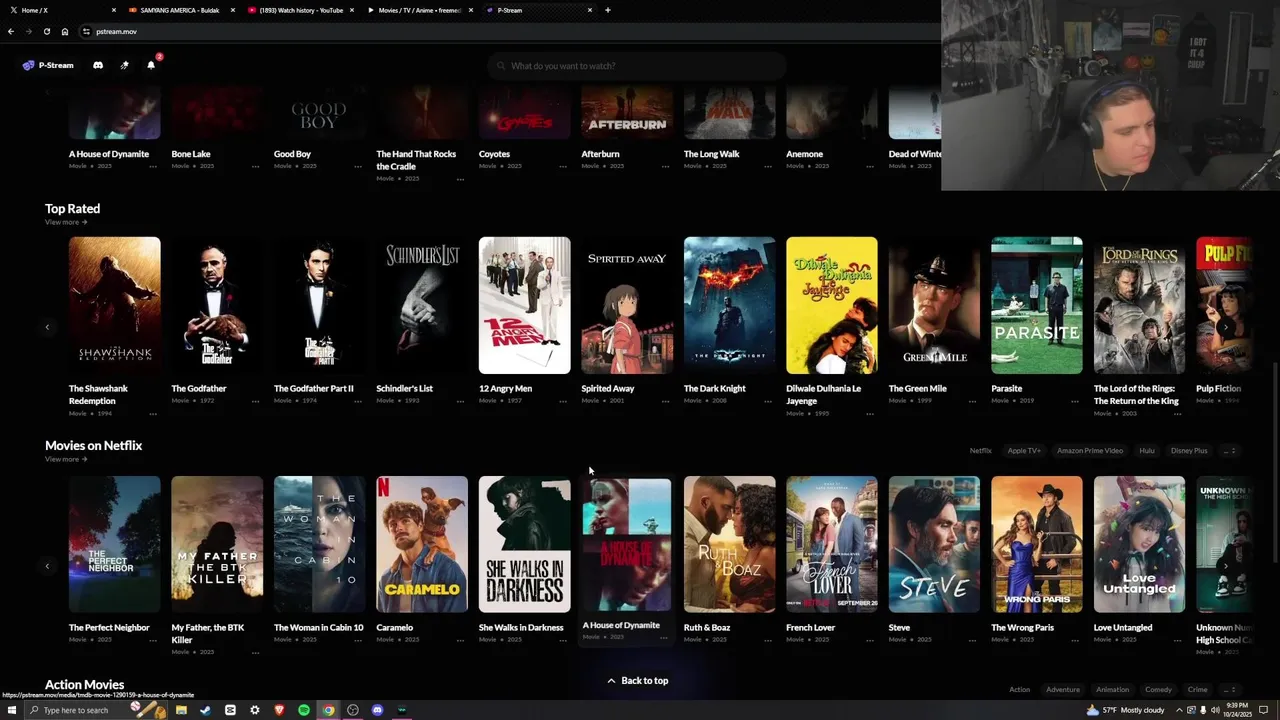
Task: Click the browser back arrow
Action: coord(11,31)
